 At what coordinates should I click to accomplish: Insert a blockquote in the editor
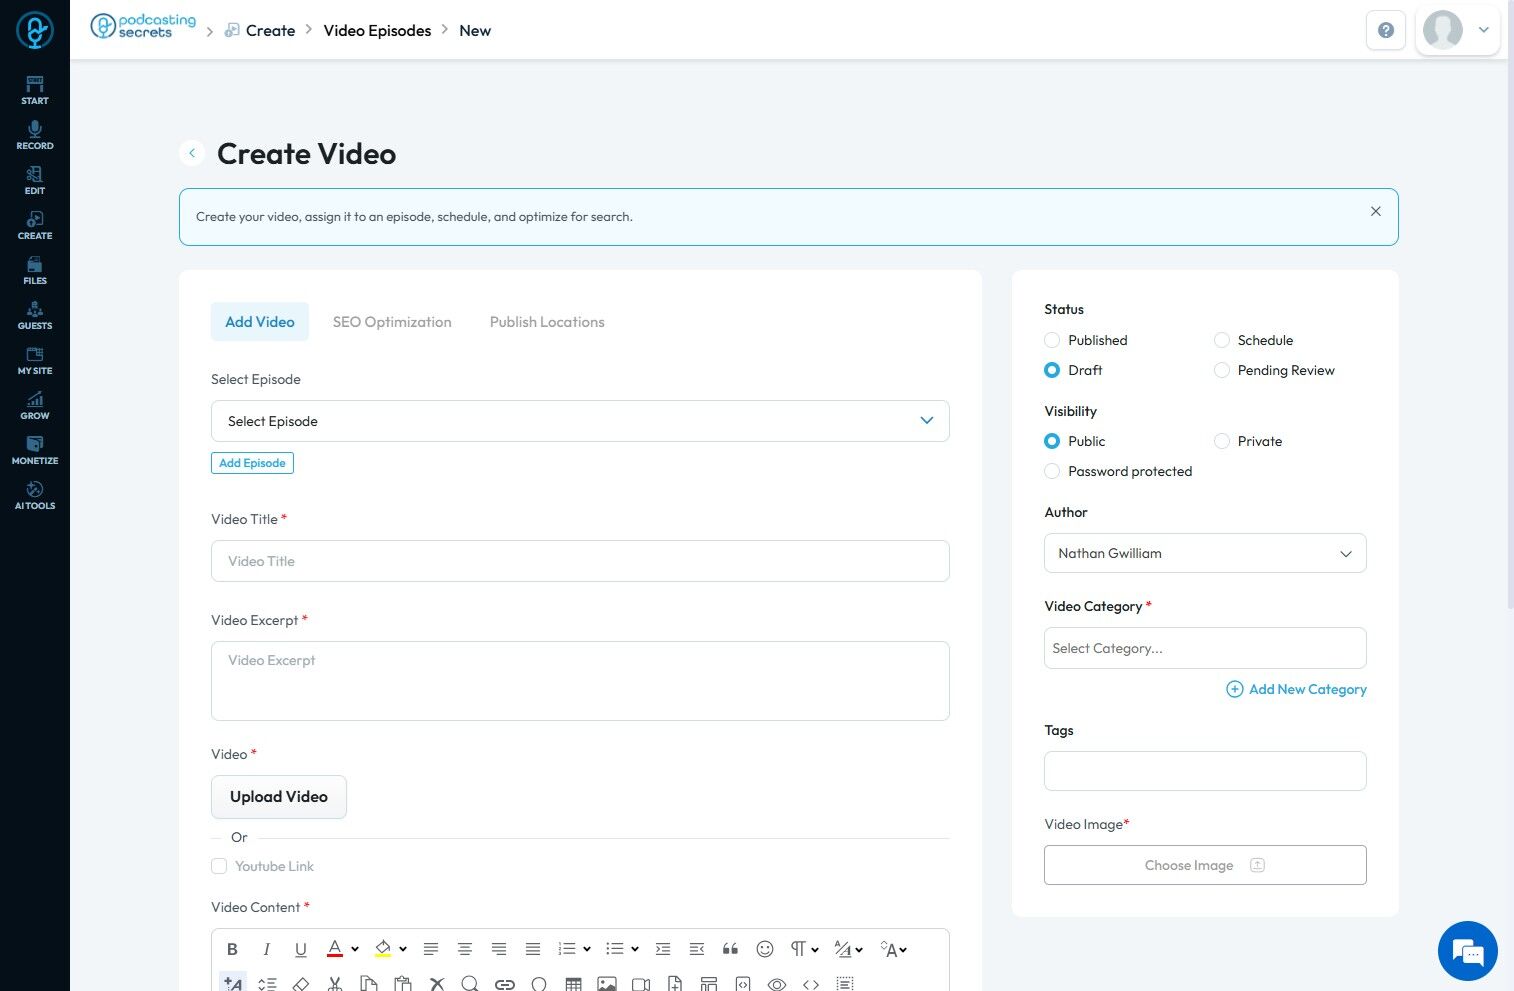[731, 949]
